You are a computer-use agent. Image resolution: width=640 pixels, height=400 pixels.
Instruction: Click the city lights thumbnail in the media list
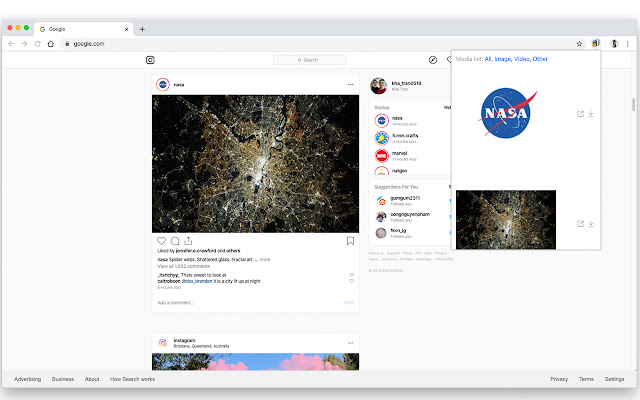tap(506, 220)
